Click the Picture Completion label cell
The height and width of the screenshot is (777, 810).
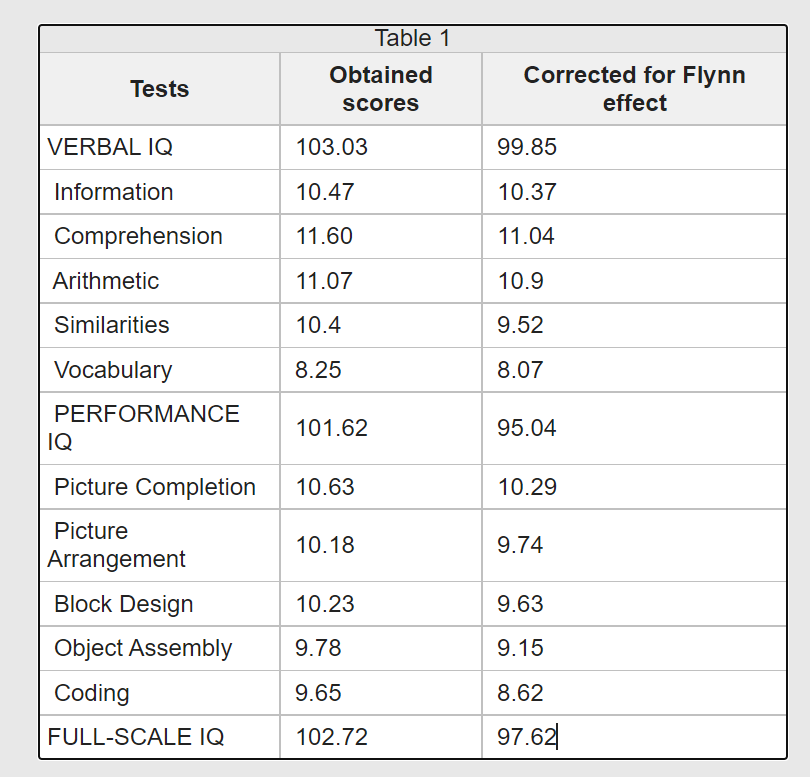(x=154, y=487)
